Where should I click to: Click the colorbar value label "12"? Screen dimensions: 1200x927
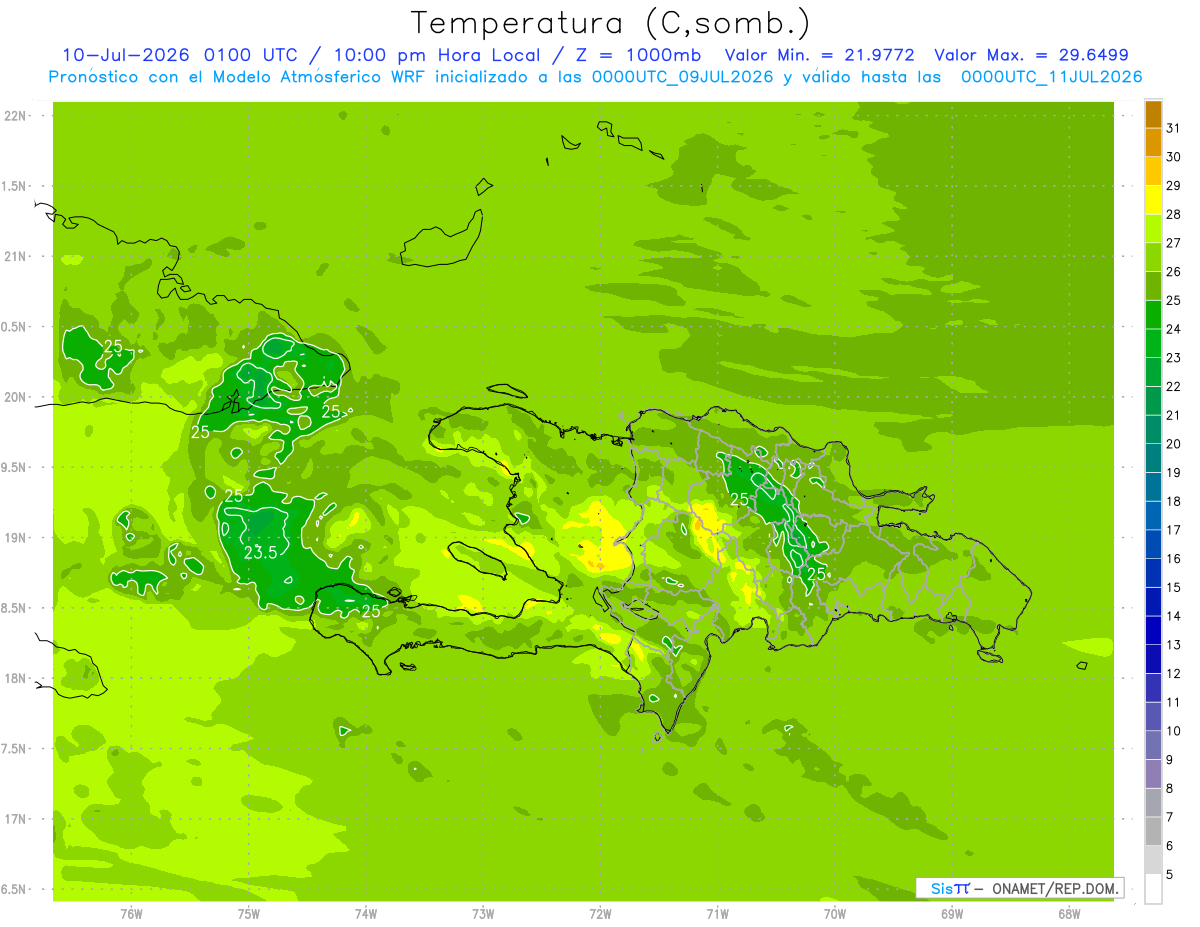(x=1173, y=674)
